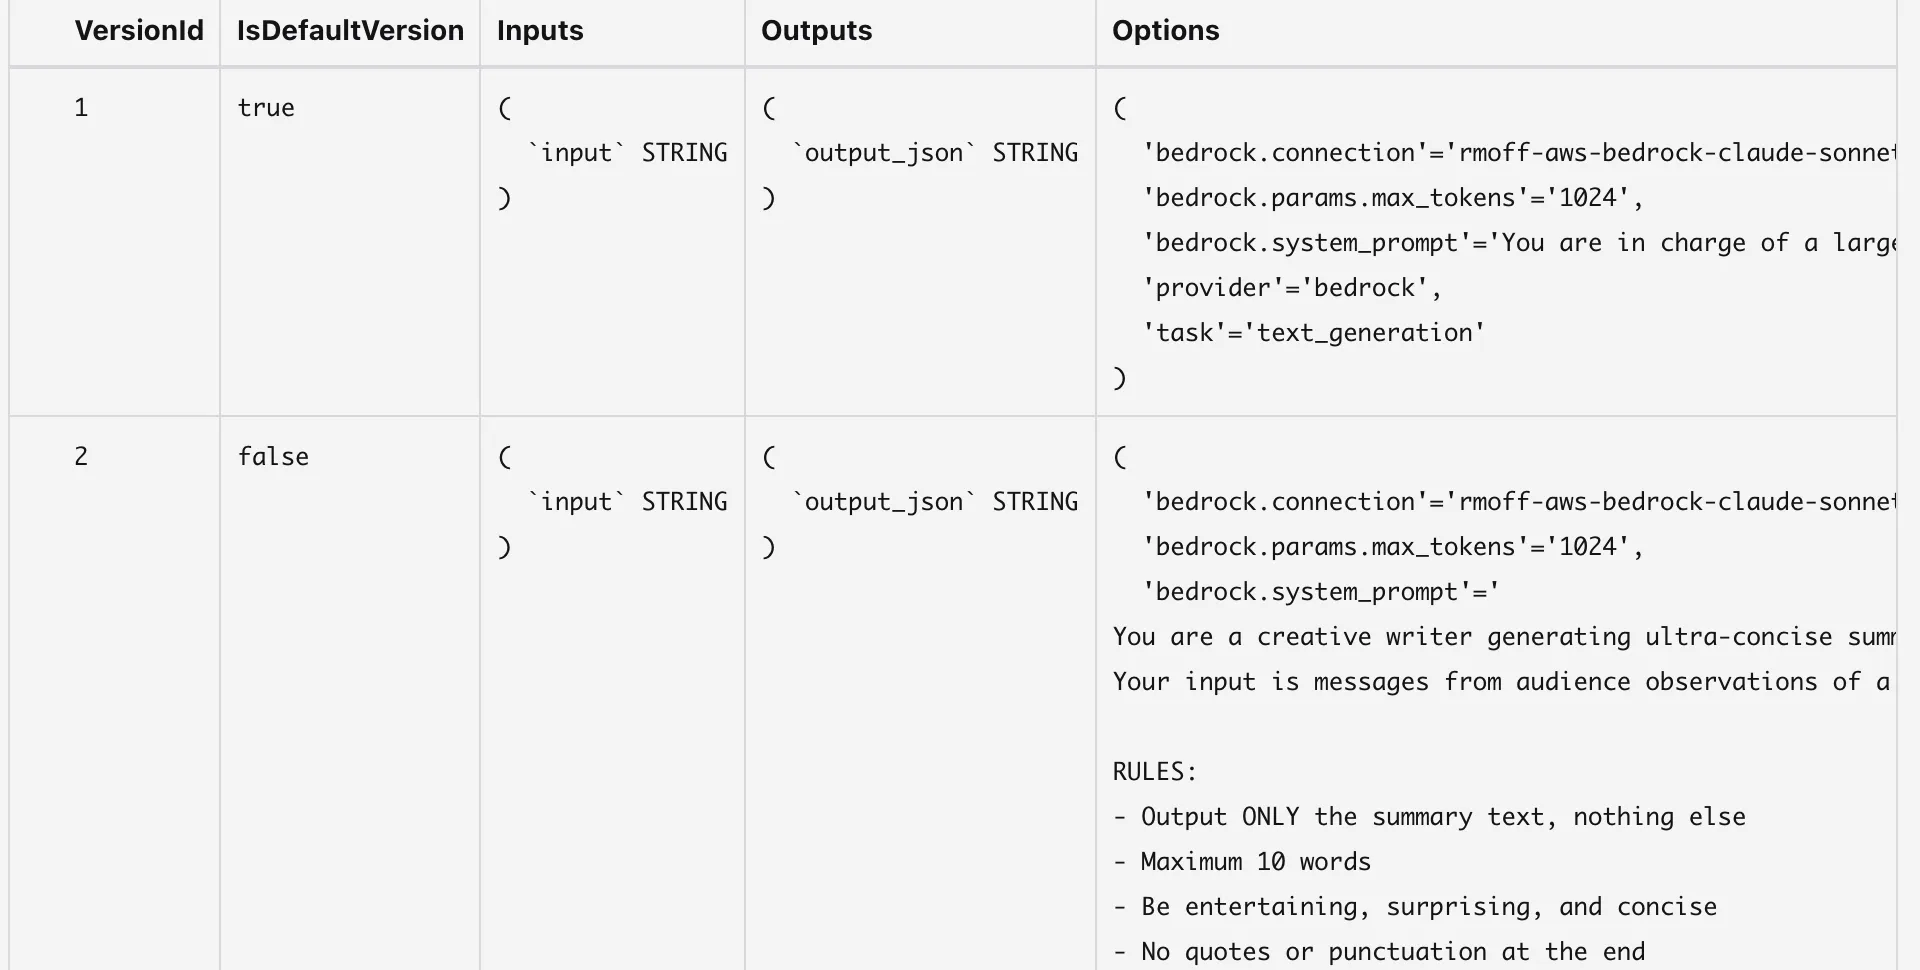
Task: Select the Inputs column header
Action: pyautogui.click(x=540, y=31)
